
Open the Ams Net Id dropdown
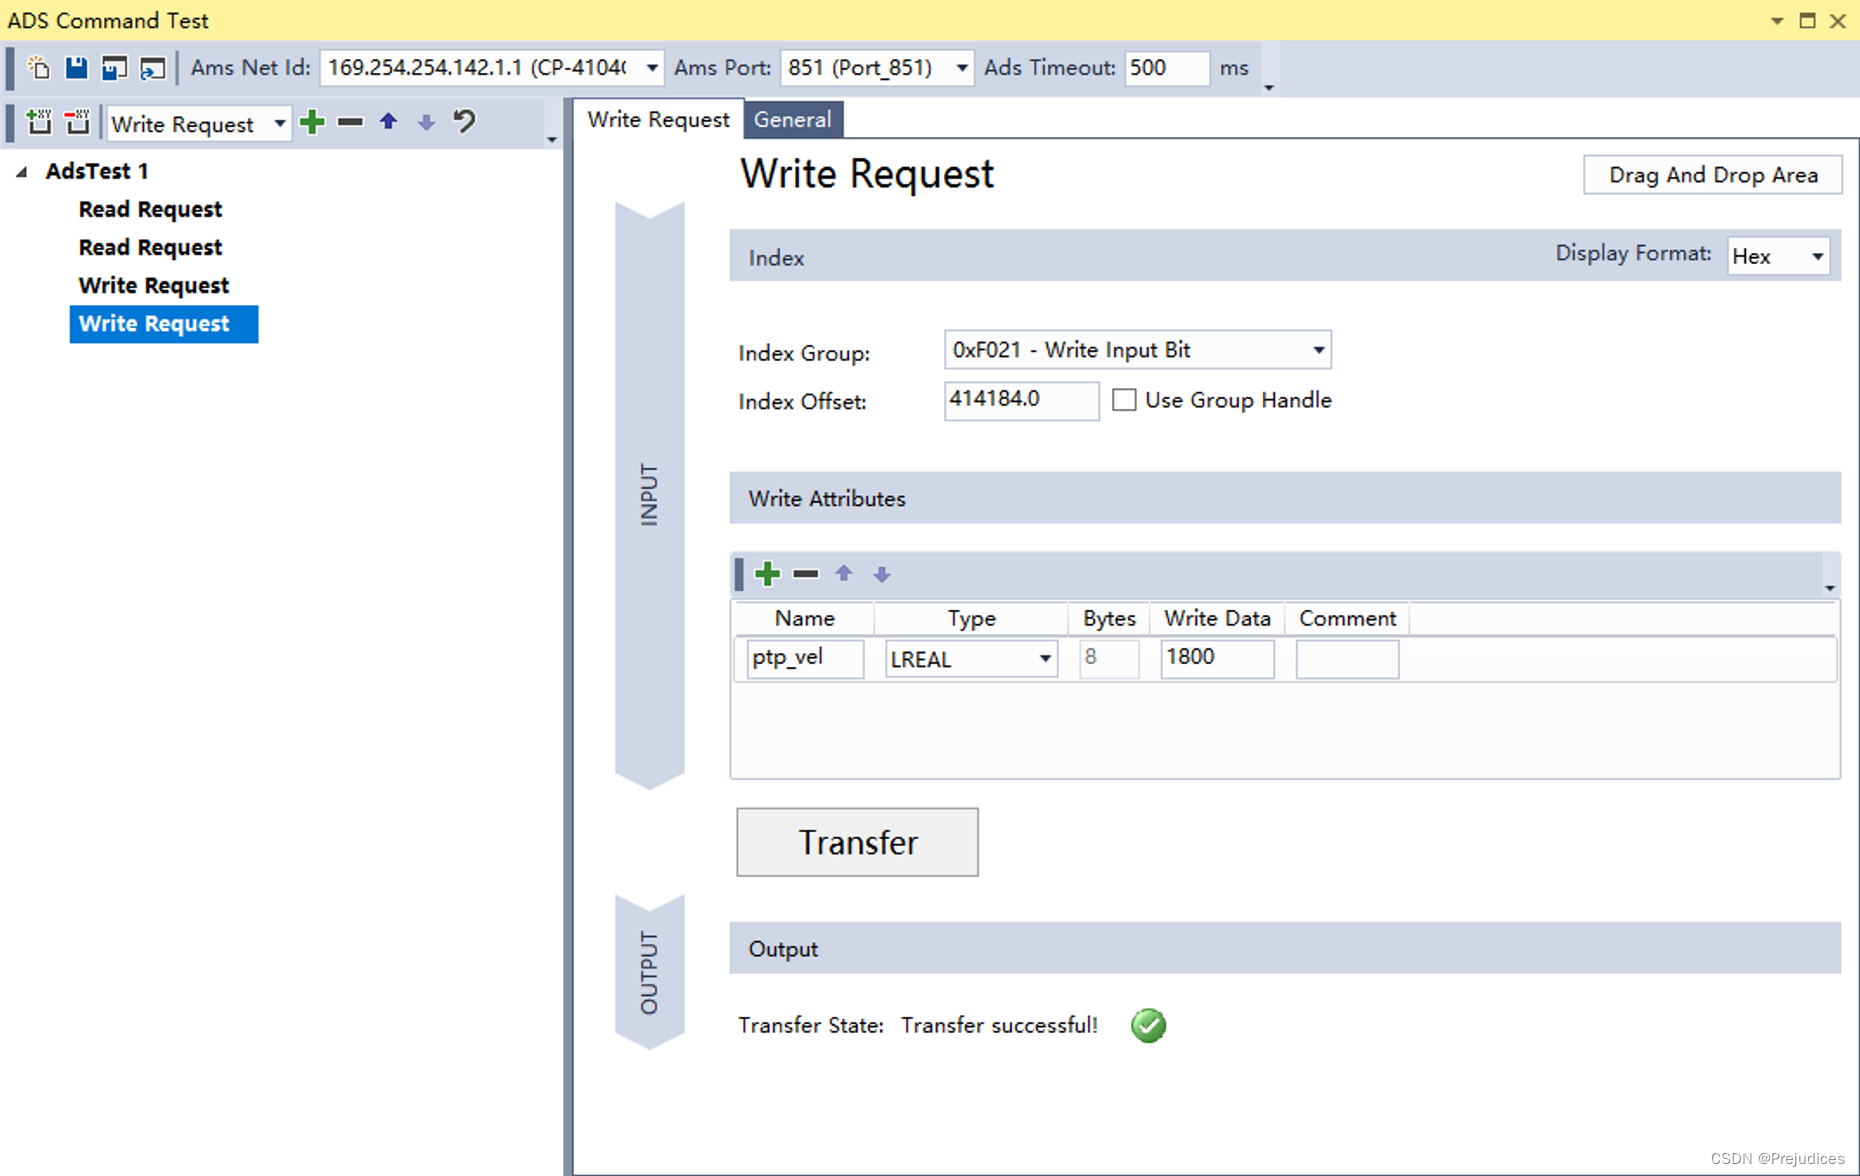(x=651, y=68)
